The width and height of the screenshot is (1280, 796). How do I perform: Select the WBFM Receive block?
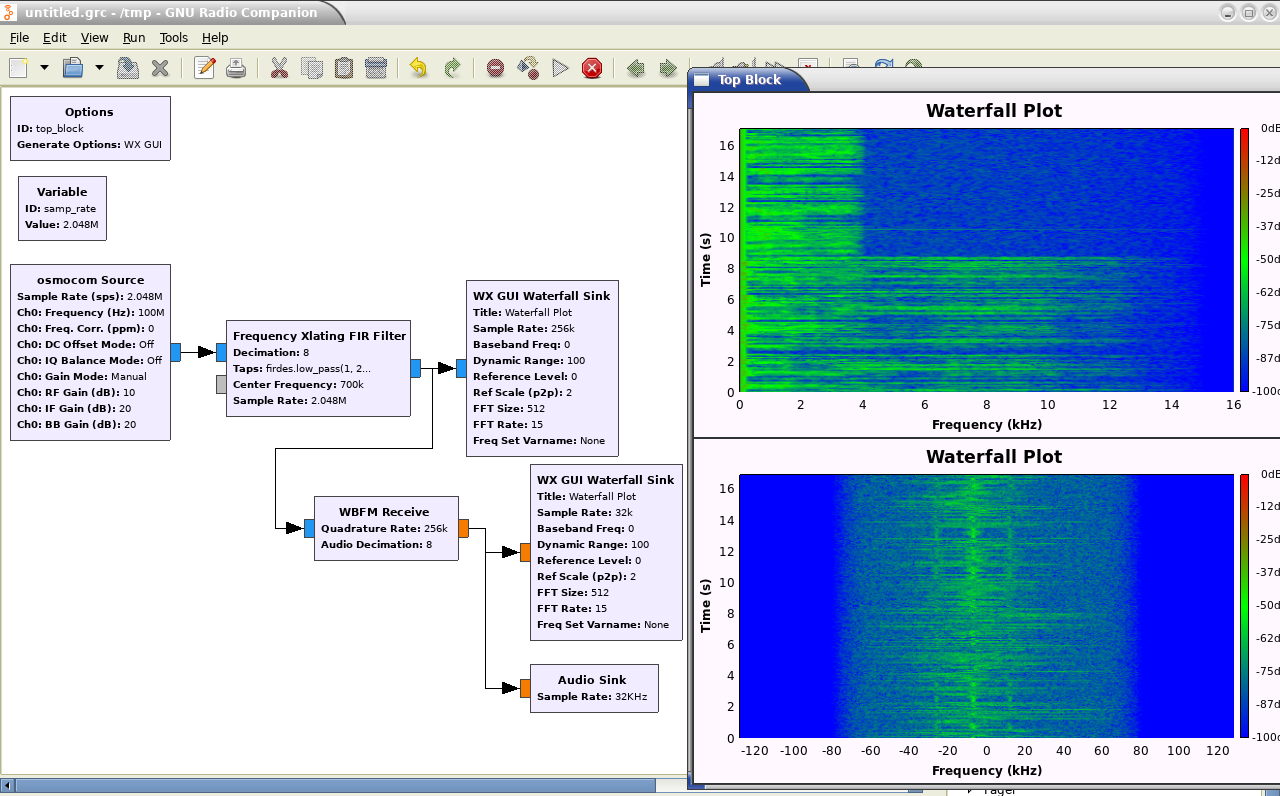386,528
